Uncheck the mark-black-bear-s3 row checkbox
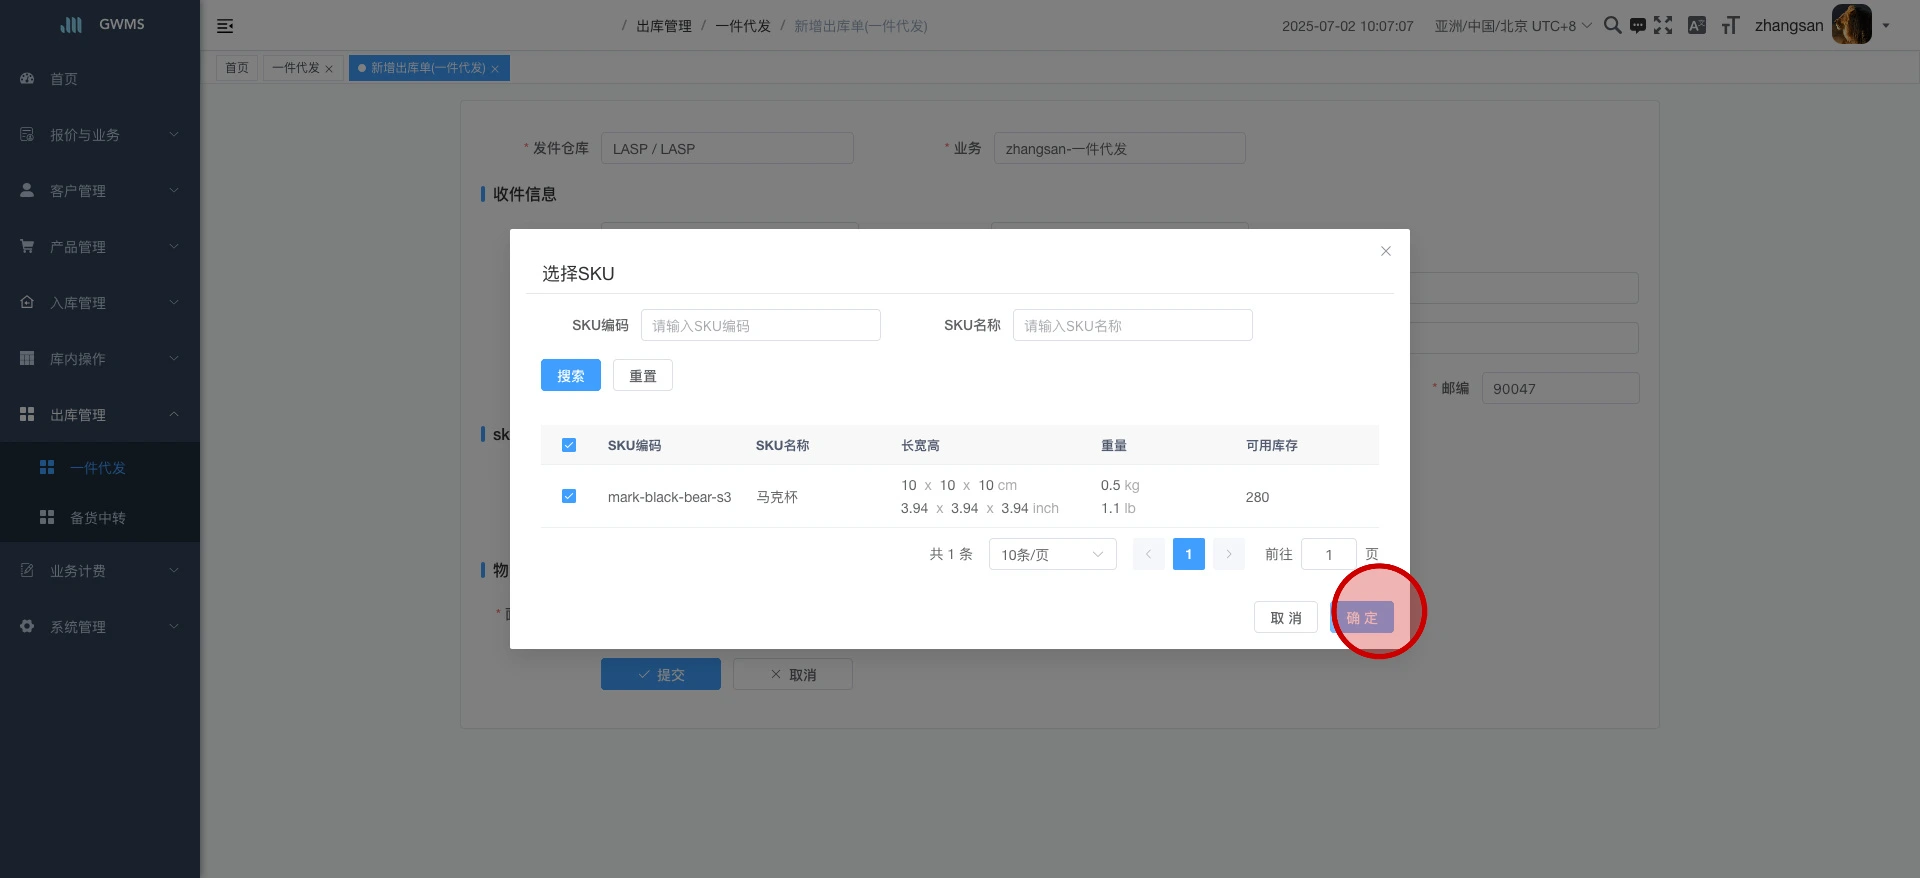 pyautogui.click(x=569, y=496)
